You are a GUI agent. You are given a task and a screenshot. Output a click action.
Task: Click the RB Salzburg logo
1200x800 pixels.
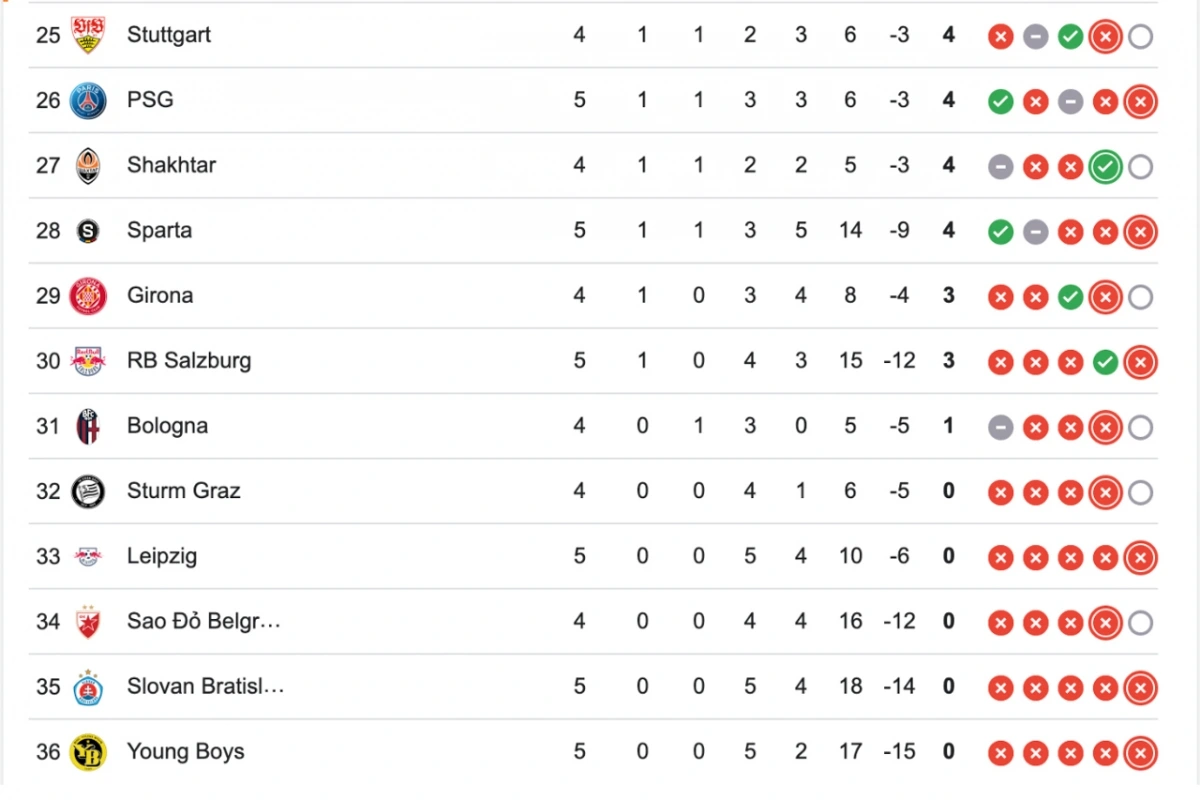(88, 361)
